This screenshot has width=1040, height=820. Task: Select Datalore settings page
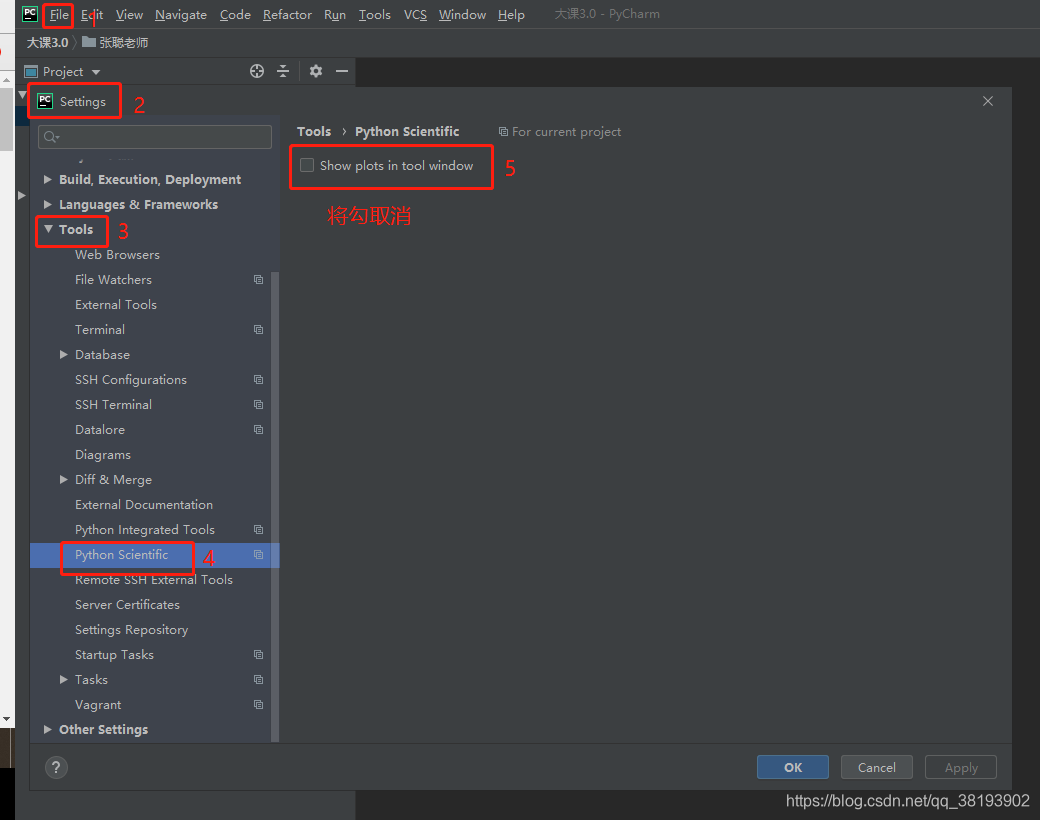[100, 430]
